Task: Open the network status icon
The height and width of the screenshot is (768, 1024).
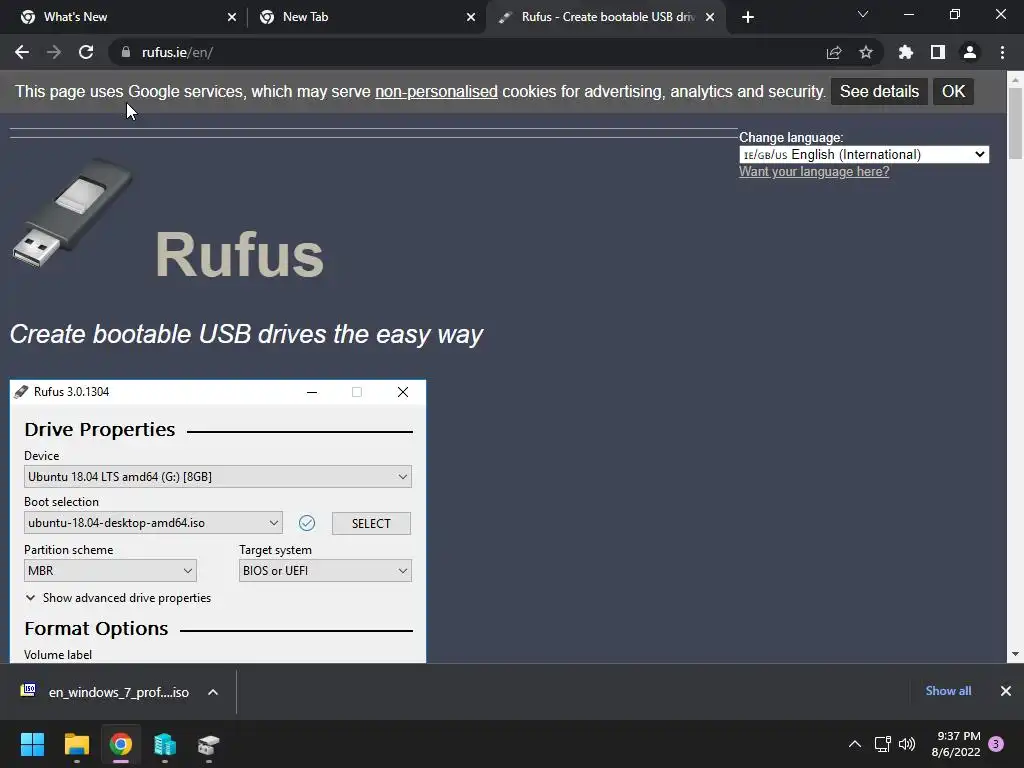Action: [882, 744]
